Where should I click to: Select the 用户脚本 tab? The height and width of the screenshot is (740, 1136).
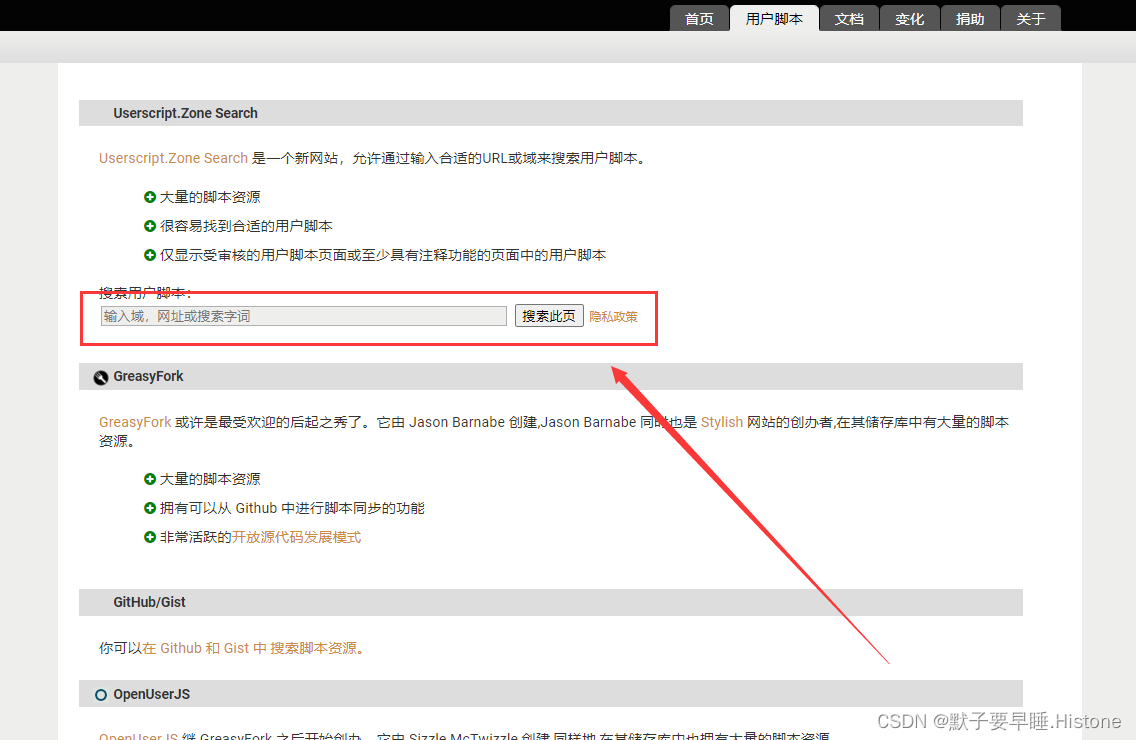[774, 19]
